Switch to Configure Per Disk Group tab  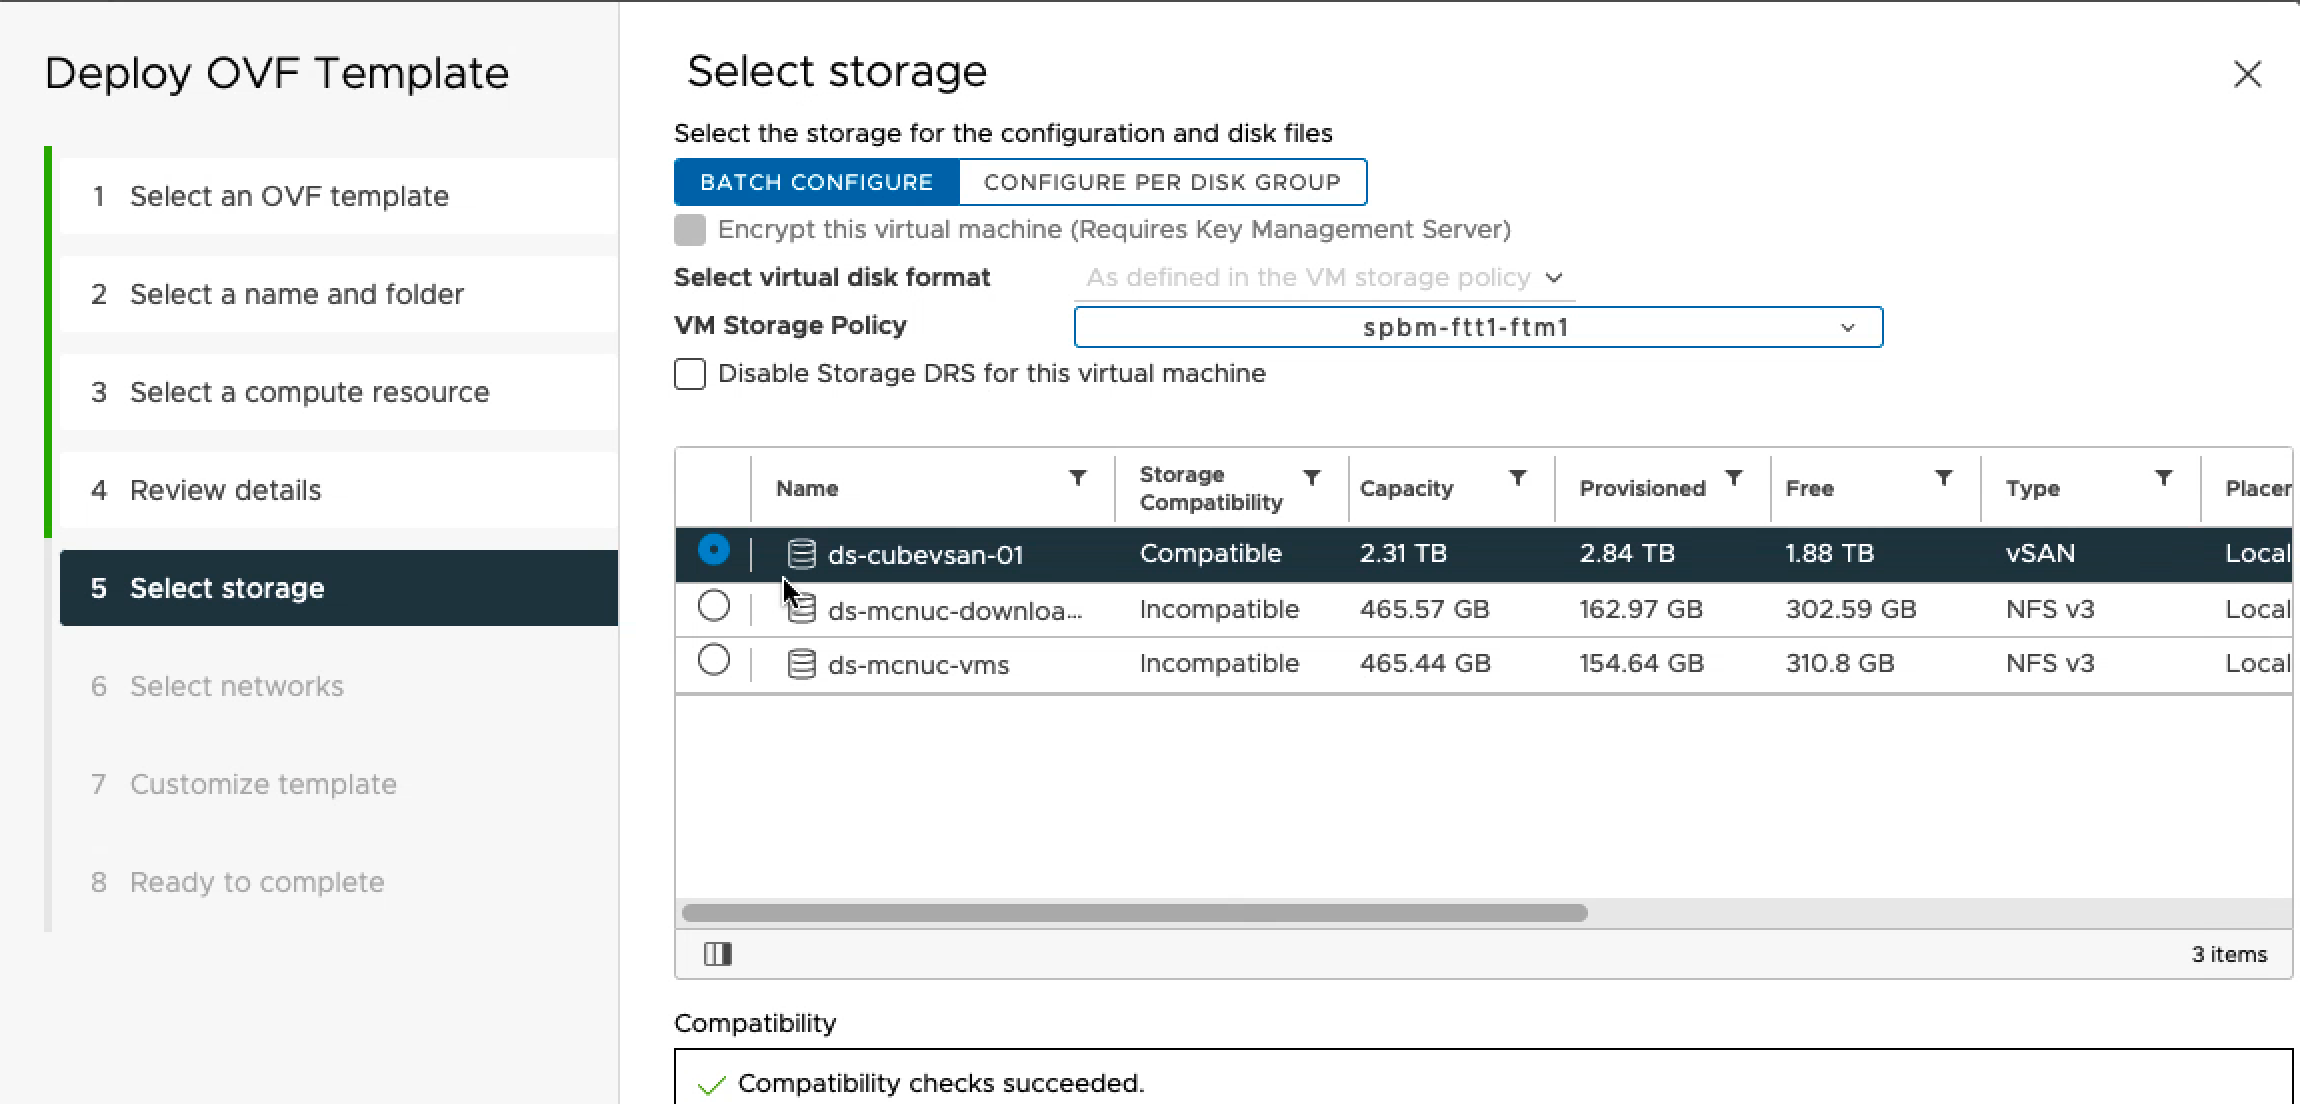[x=1162, y=182]
